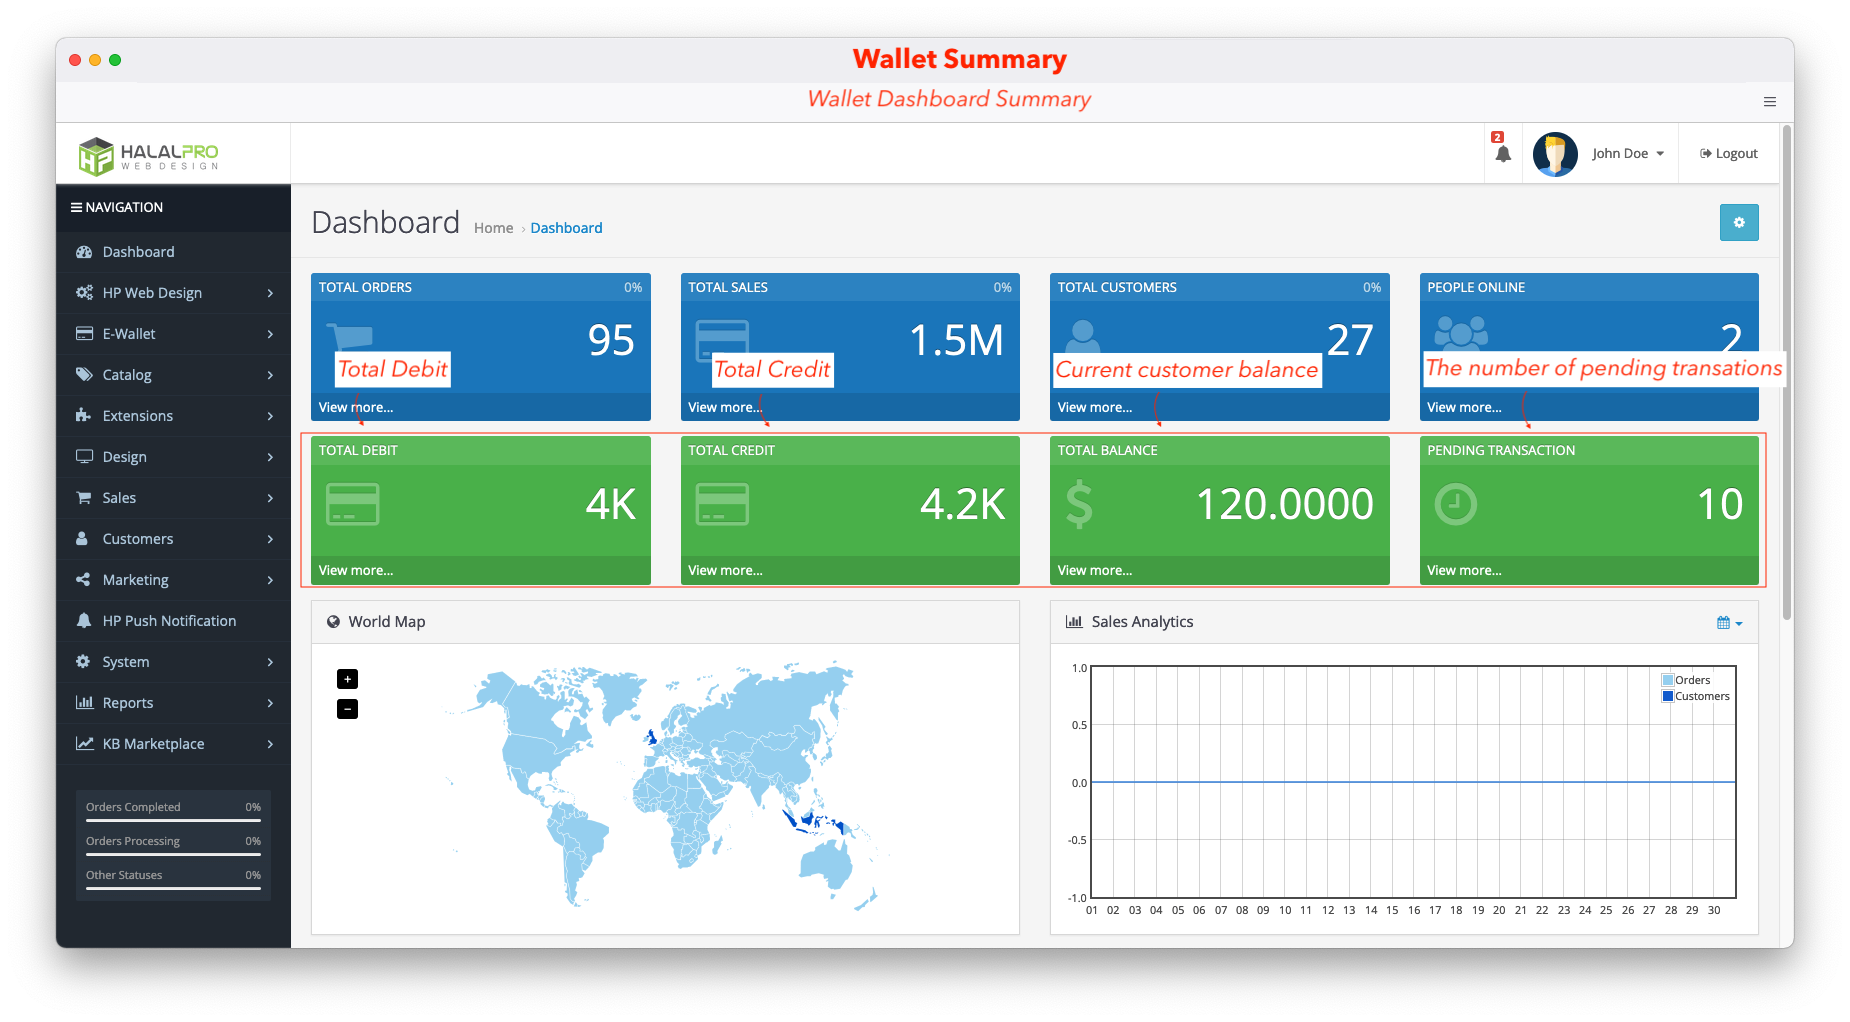Click the Orders Completed progress bar
This screenshot has height=1022, width=1850.
pos(173,820)
